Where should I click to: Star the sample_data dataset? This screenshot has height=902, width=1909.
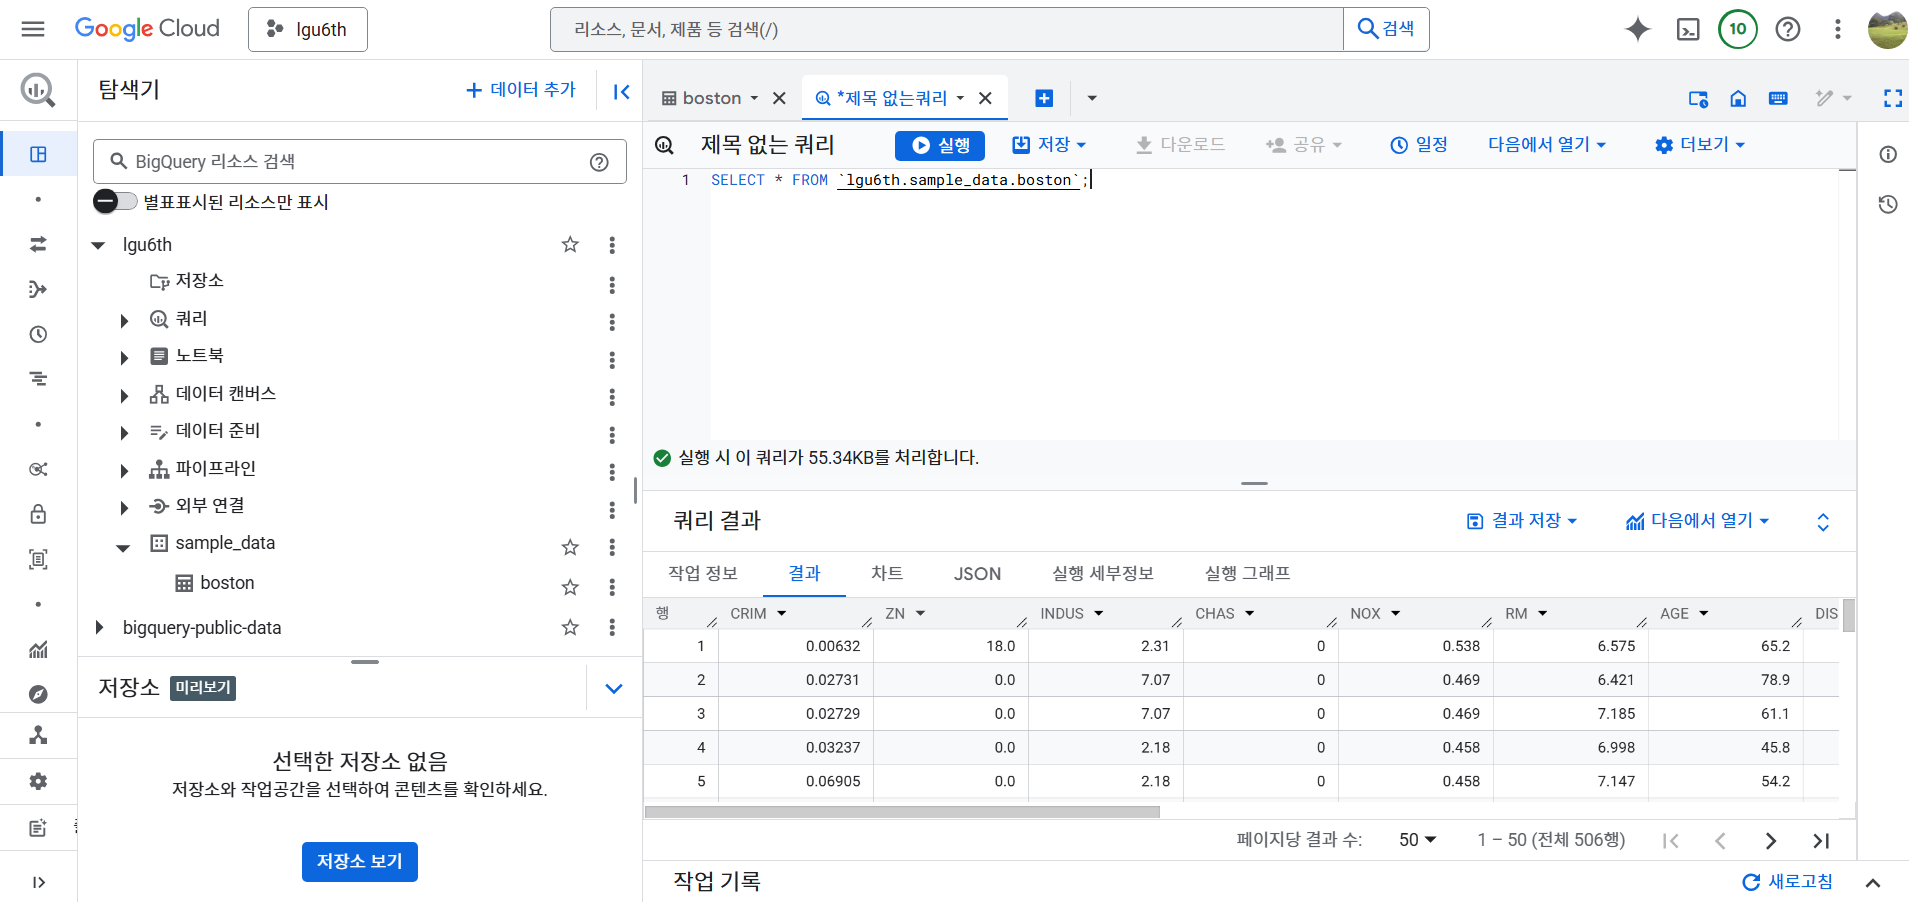570,547
